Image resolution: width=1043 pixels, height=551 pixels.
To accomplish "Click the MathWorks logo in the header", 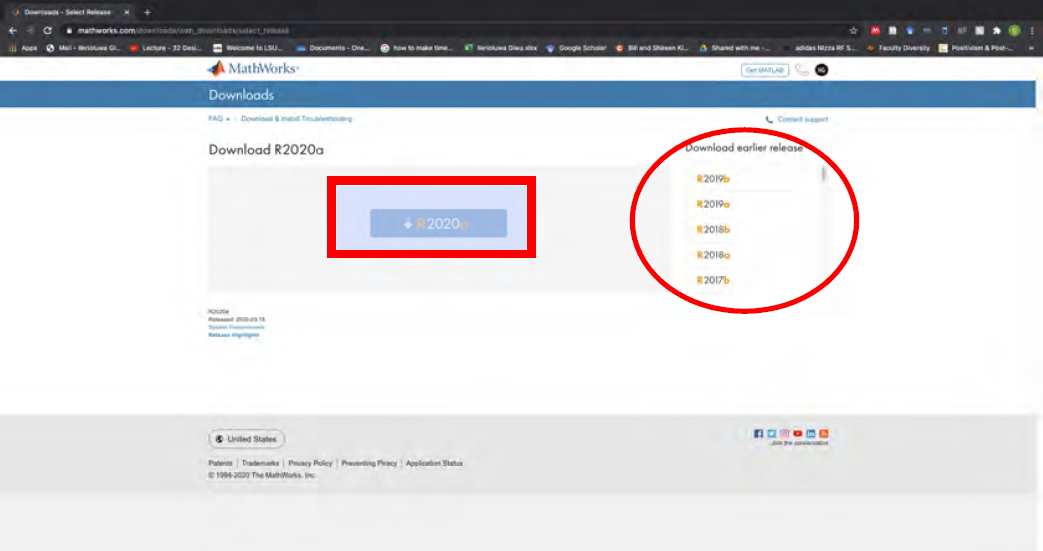I will pos(253,69).
